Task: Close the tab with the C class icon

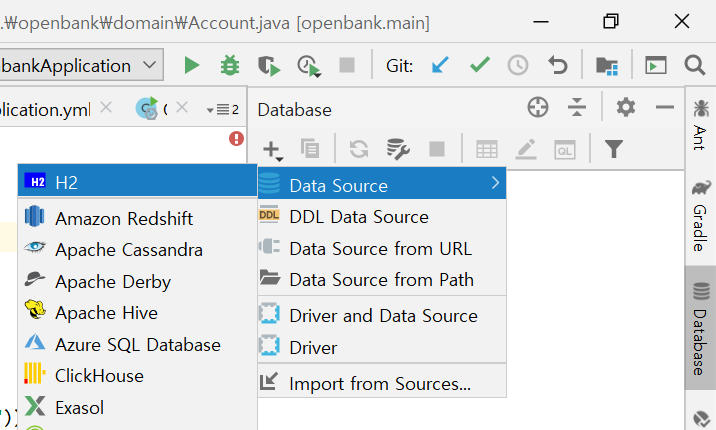Action: click(182, 108)
